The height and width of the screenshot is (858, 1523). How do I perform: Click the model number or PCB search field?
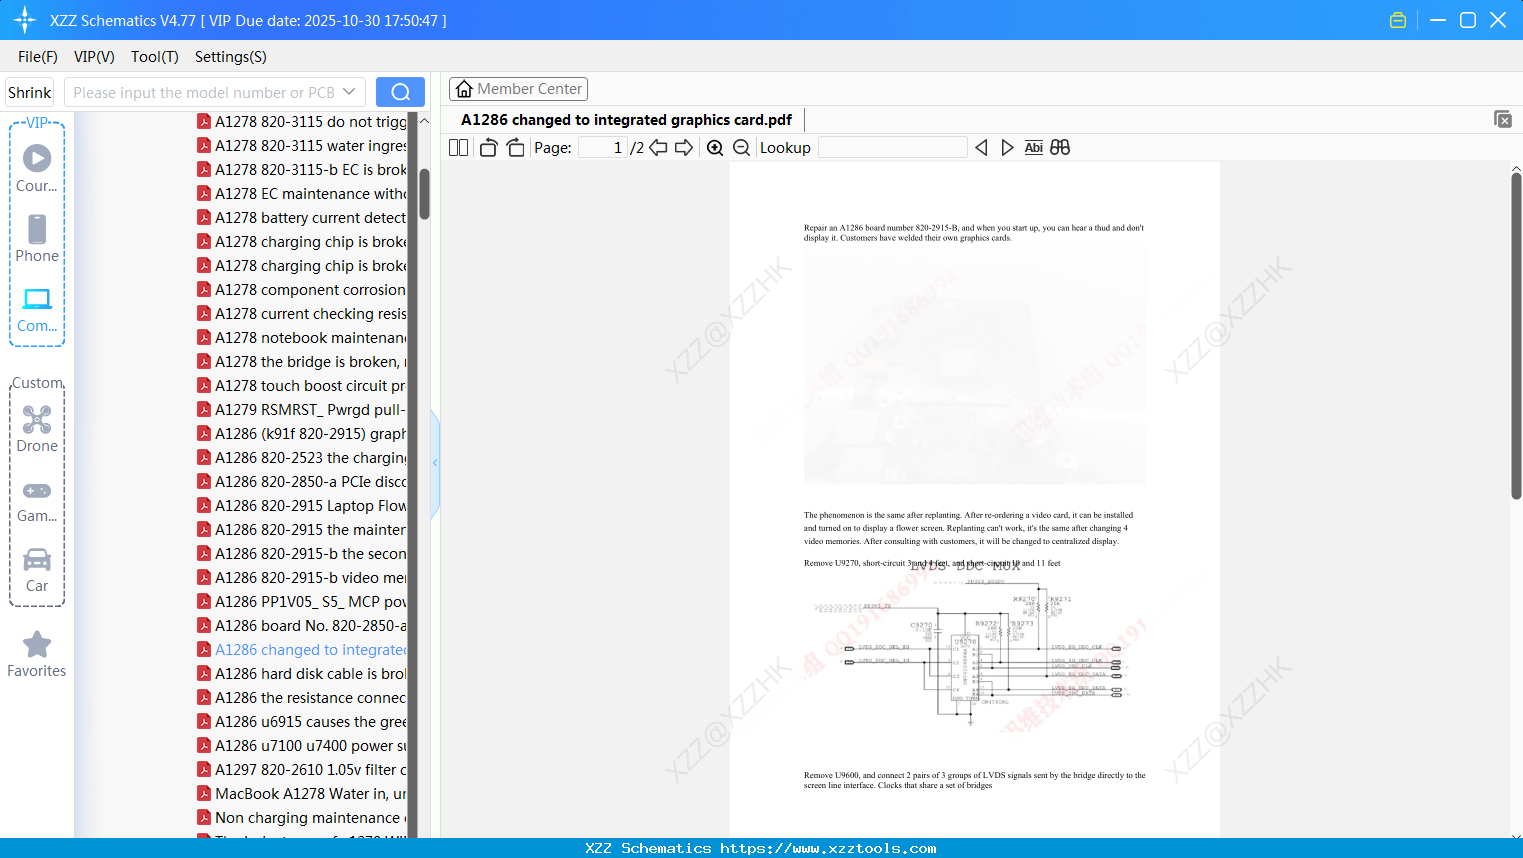pyautogui.click(x=203, y=92)
